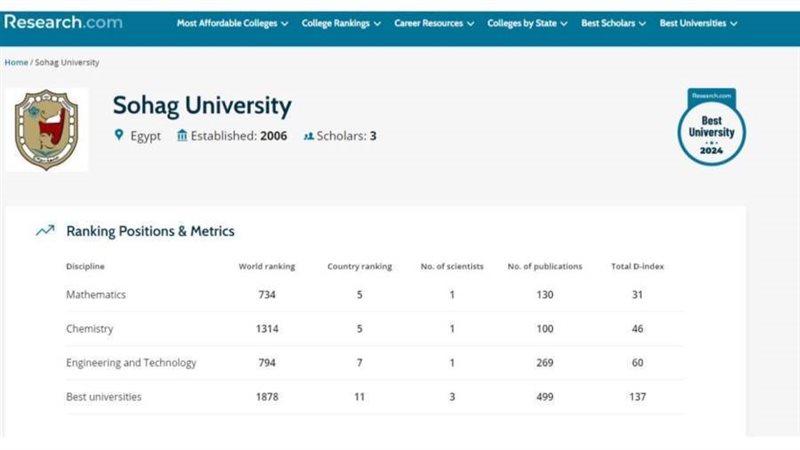The width and height of the screenshot is (800, 450).
Task: Click the Scholars people icon
Action: click(x=309, y=136)
